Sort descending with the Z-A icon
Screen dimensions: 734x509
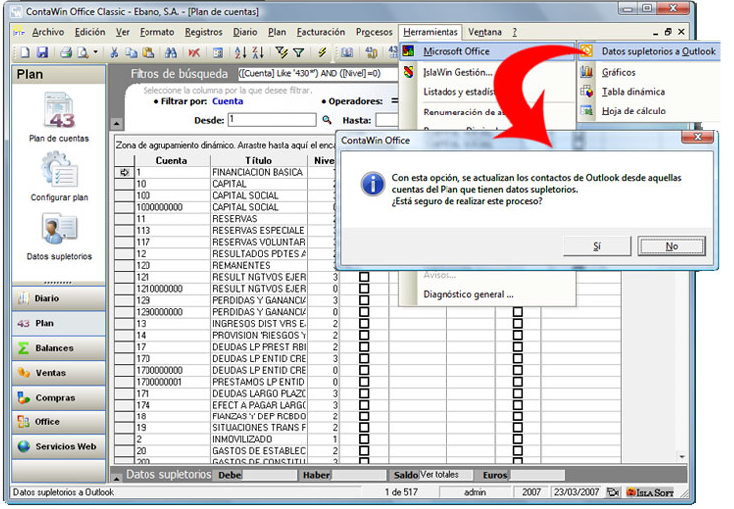258,52
